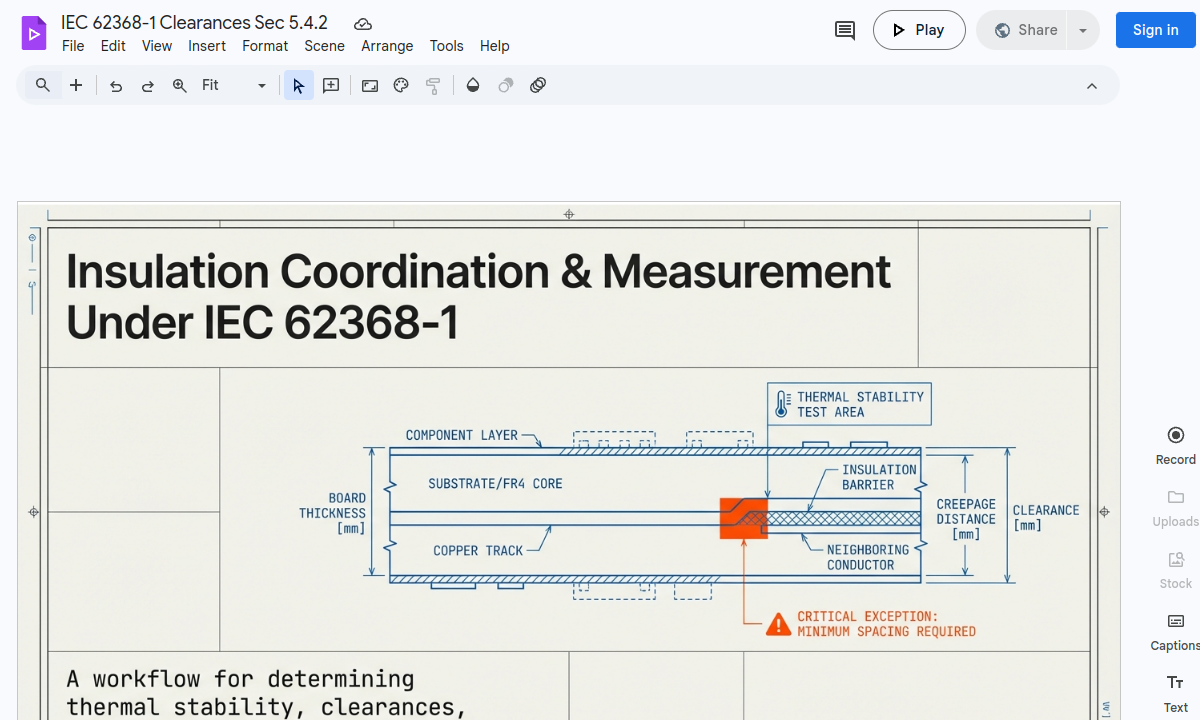
Task: Collapse the toolbar with the chevron
Action: tap(1092, 85)
